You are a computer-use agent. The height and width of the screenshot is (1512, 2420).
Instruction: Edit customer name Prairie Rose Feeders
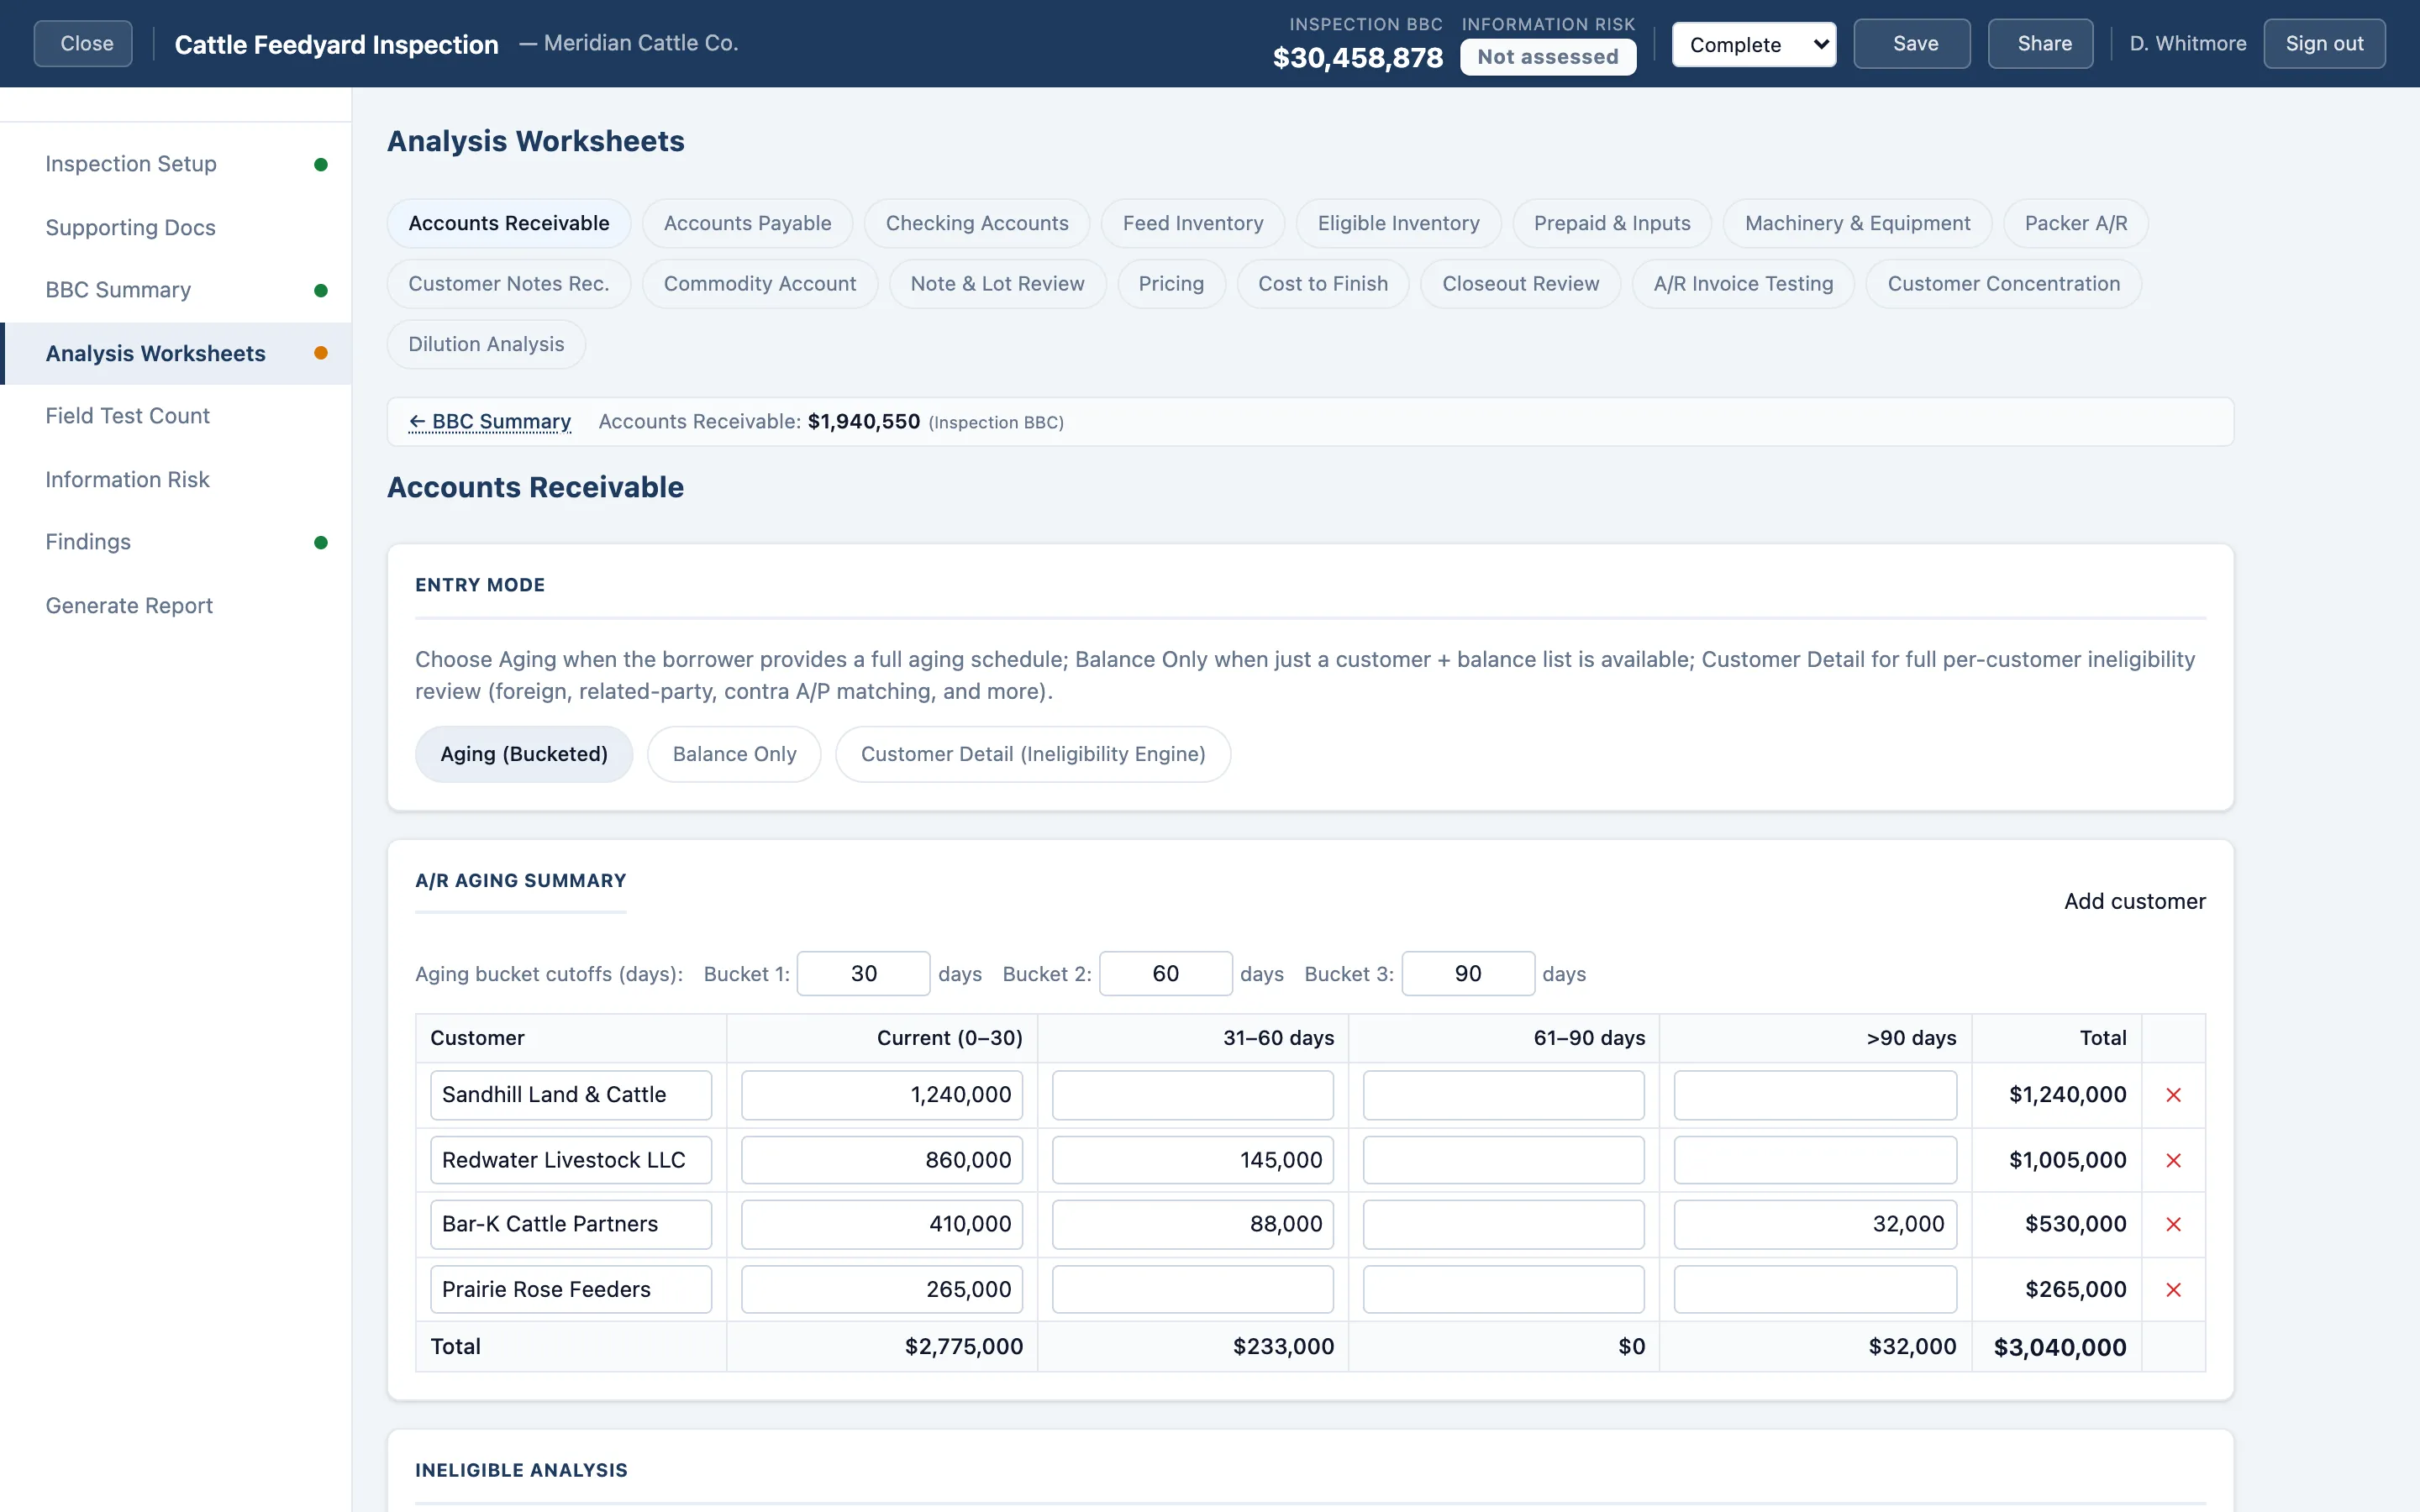pos(571,1290)
